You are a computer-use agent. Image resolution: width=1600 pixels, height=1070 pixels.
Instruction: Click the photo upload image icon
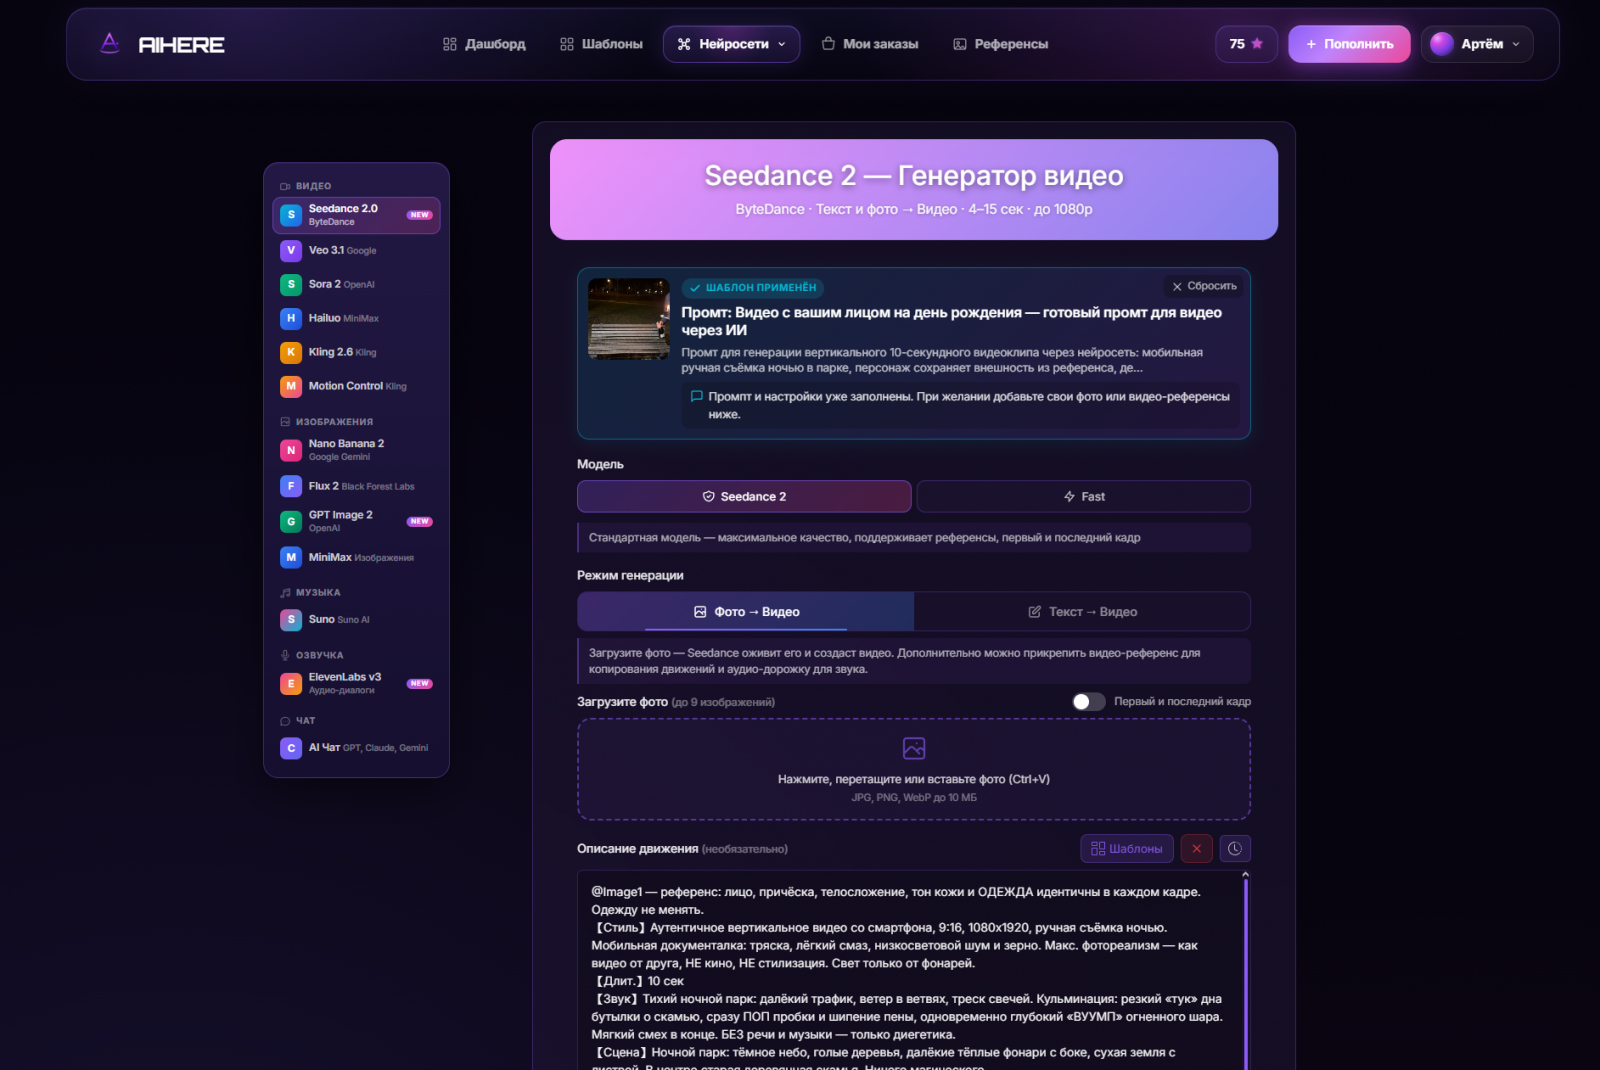914,748
